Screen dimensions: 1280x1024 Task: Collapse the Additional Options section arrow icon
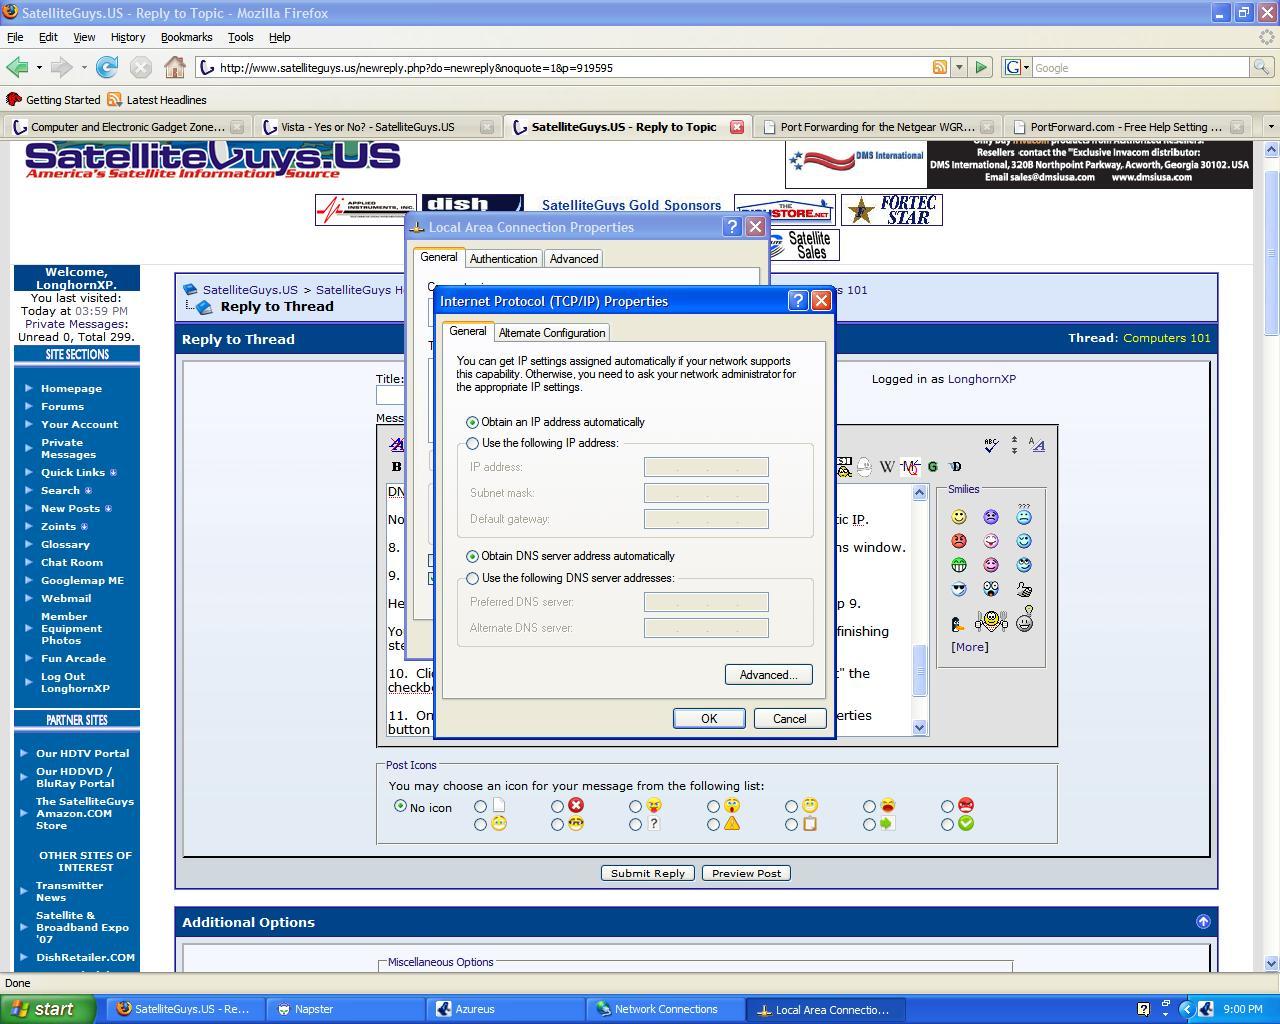click(x=1203, y=922)
